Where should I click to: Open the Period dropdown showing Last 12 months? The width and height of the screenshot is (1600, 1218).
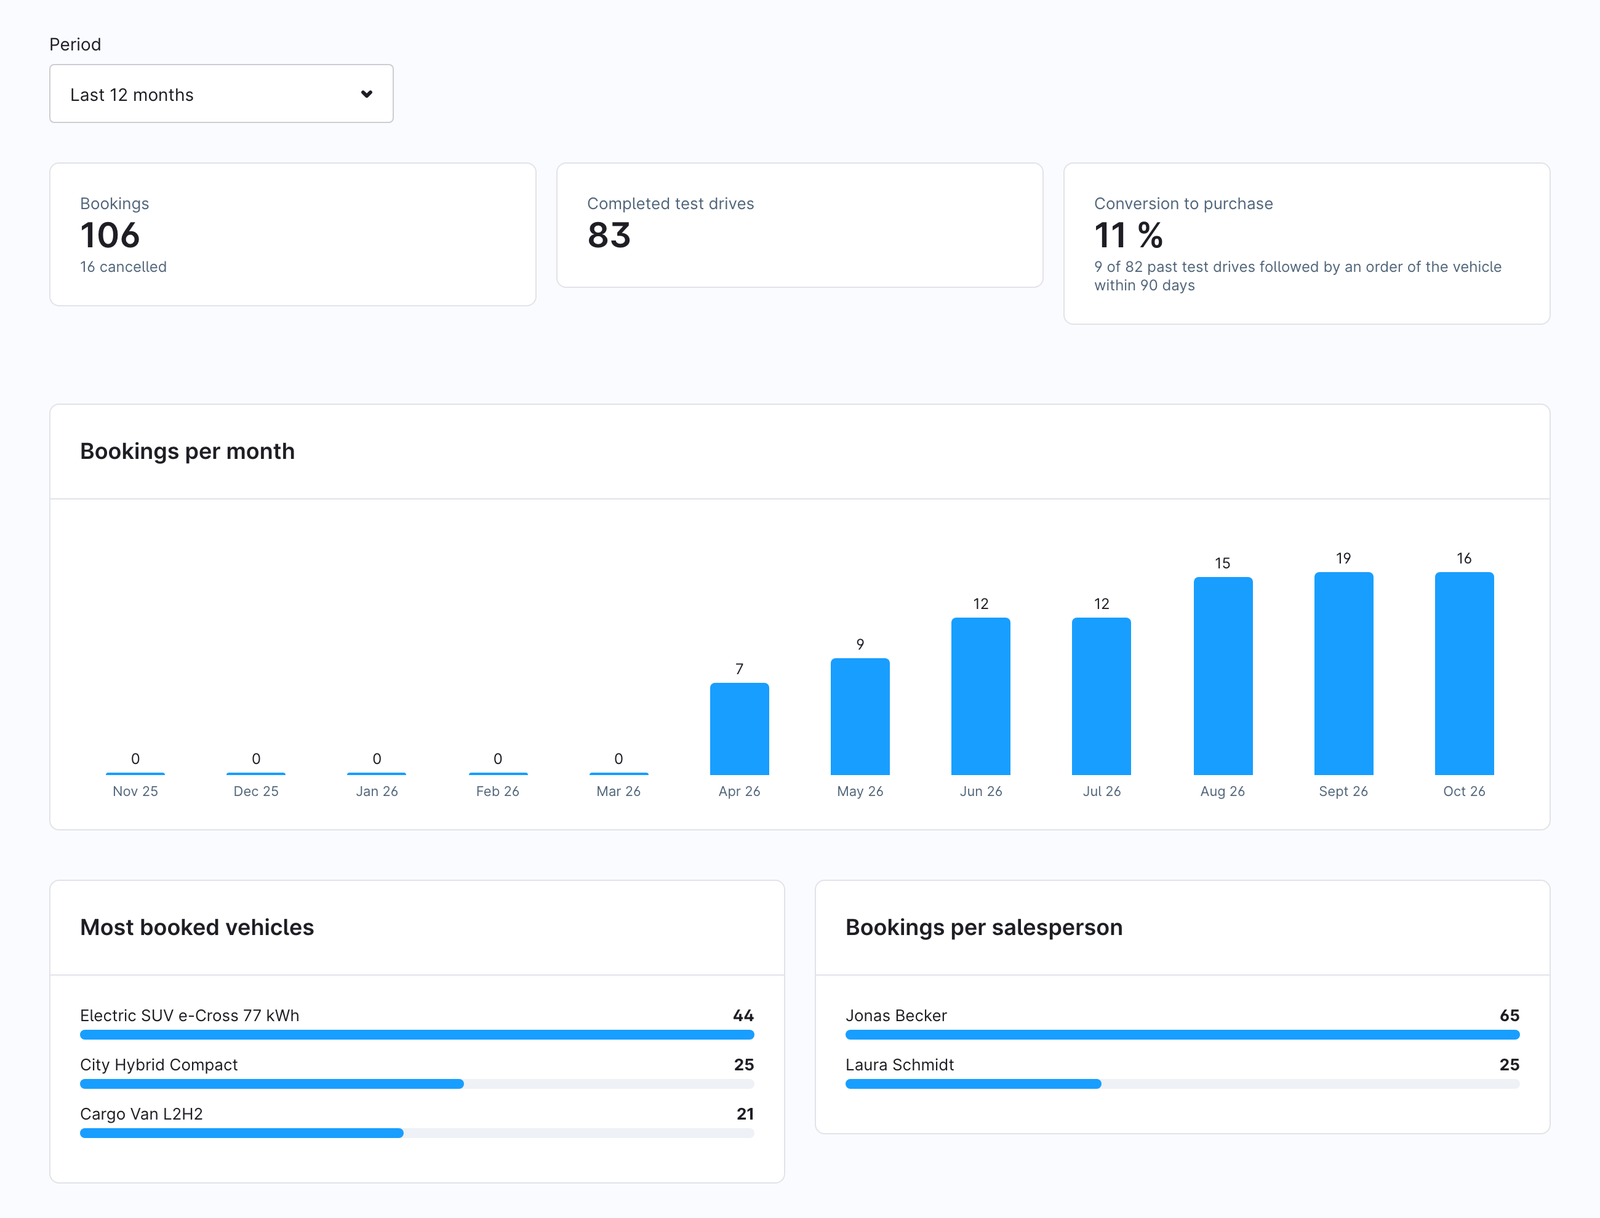(x=221, y=94)
